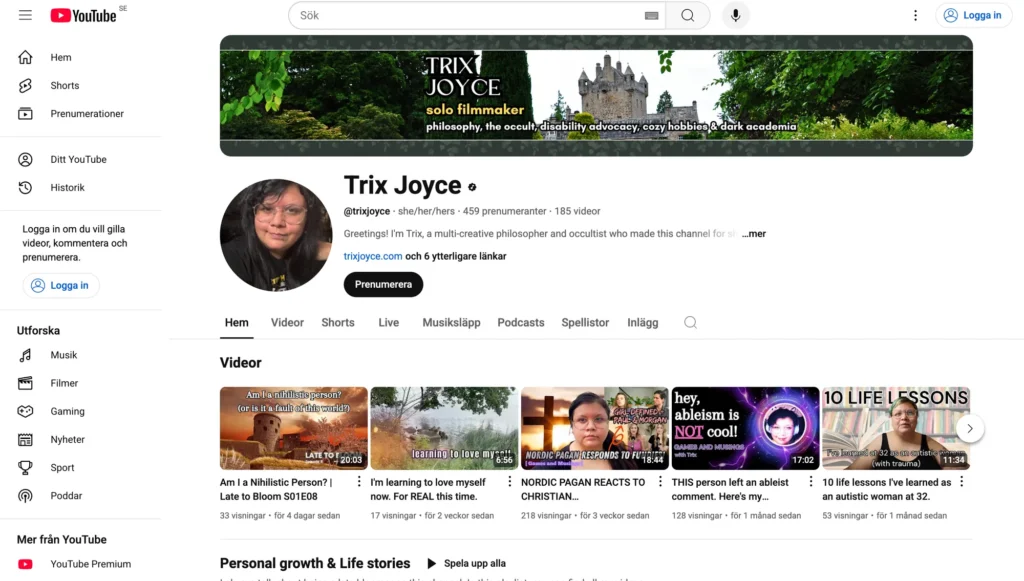Open 'hey, ableism is NOT cool!' video thumbnail
1024x581 pixels.
(745, 428)
